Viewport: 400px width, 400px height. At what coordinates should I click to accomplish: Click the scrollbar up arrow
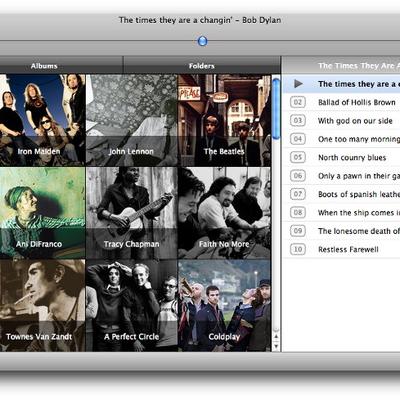pos(276,337)
